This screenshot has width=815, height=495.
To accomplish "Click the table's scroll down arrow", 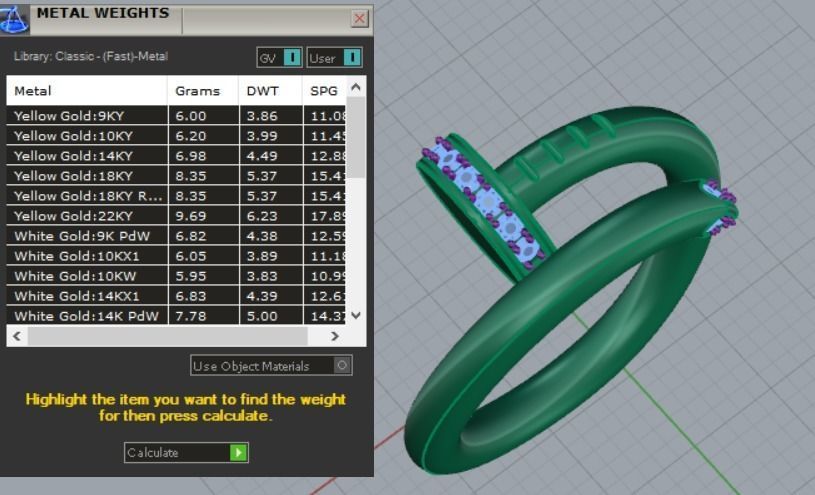I will (x=356, y=315).
